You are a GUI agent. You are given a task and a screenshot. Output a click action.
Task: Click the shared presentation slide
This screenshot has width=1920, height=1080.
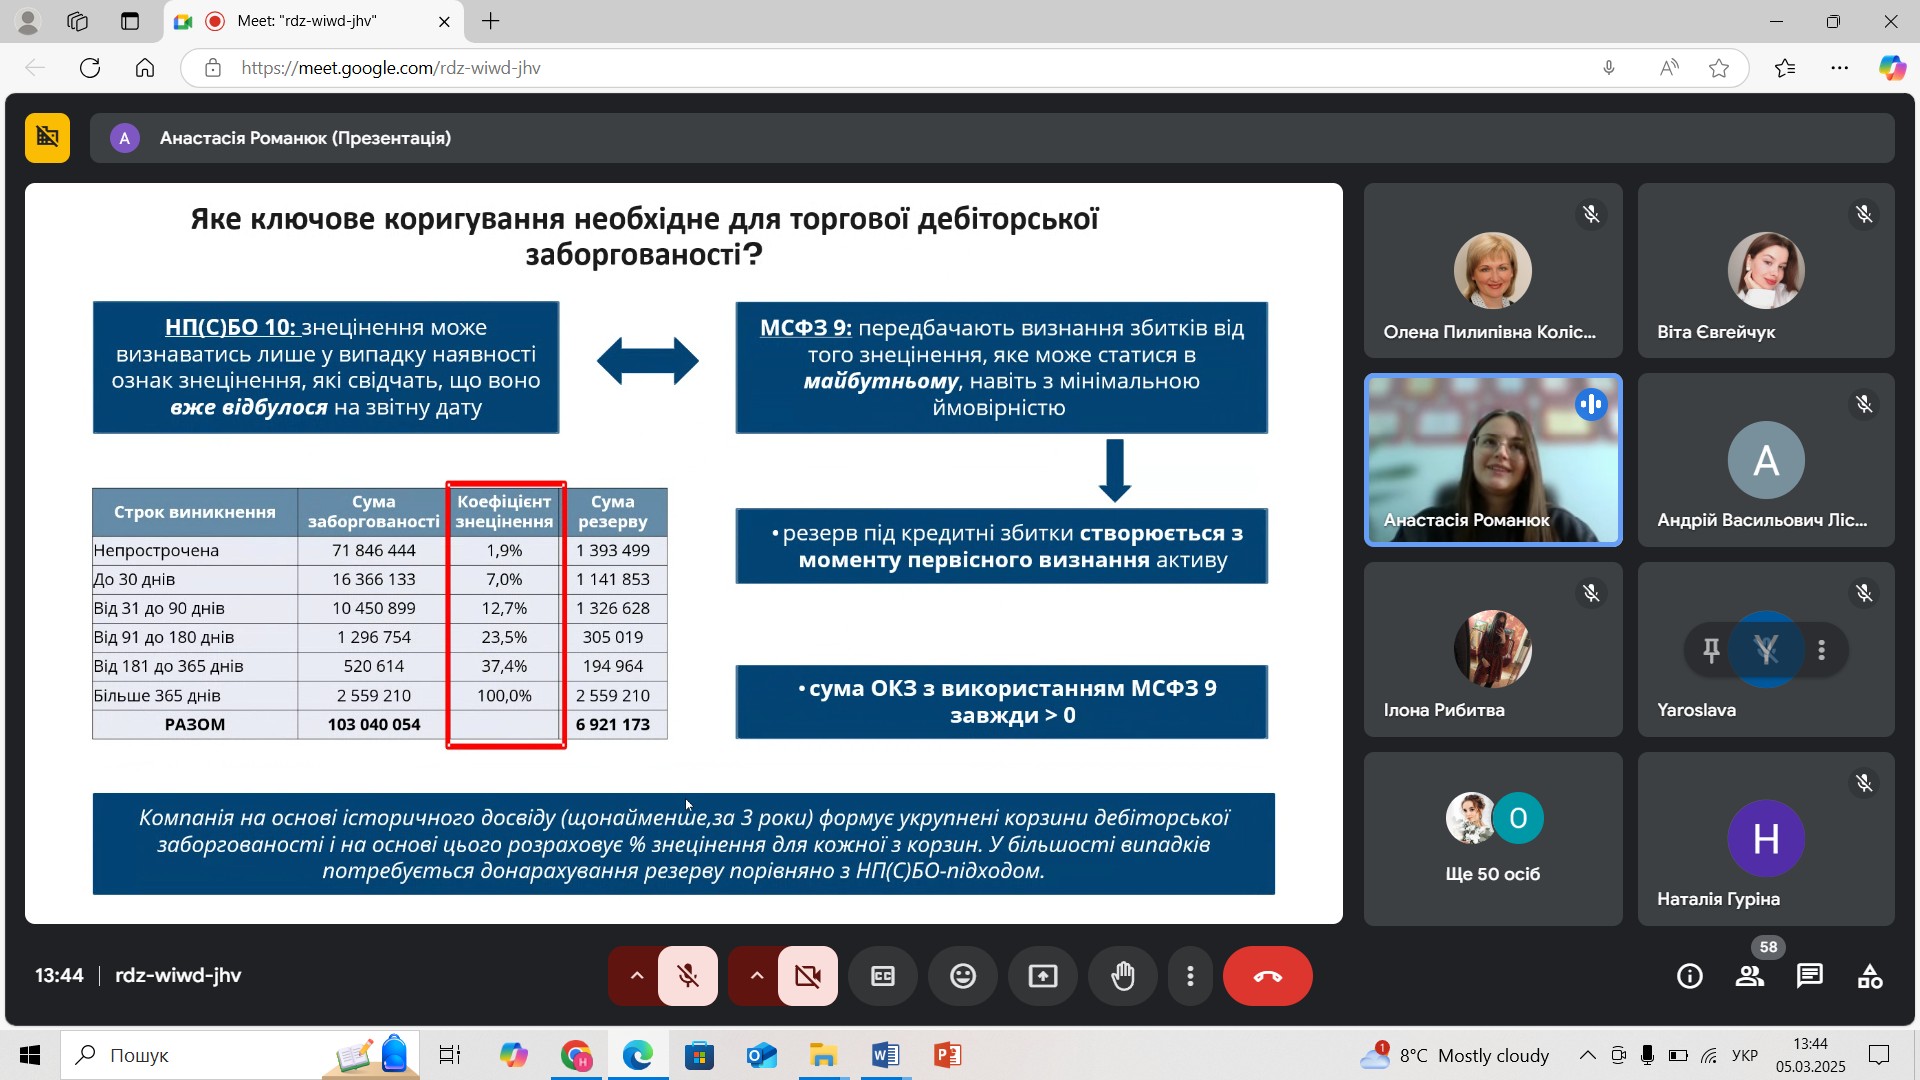click(x=684, y=553)
